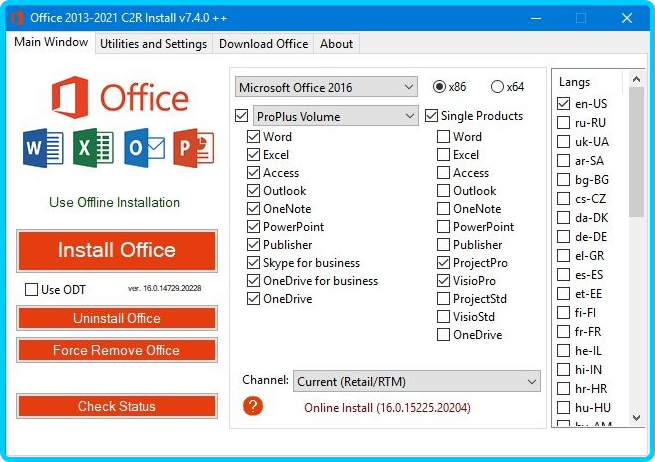The height and width of the screenshot is (462, 655).
Task: Check the es-ES language
Action: click(x=564, y=274)
